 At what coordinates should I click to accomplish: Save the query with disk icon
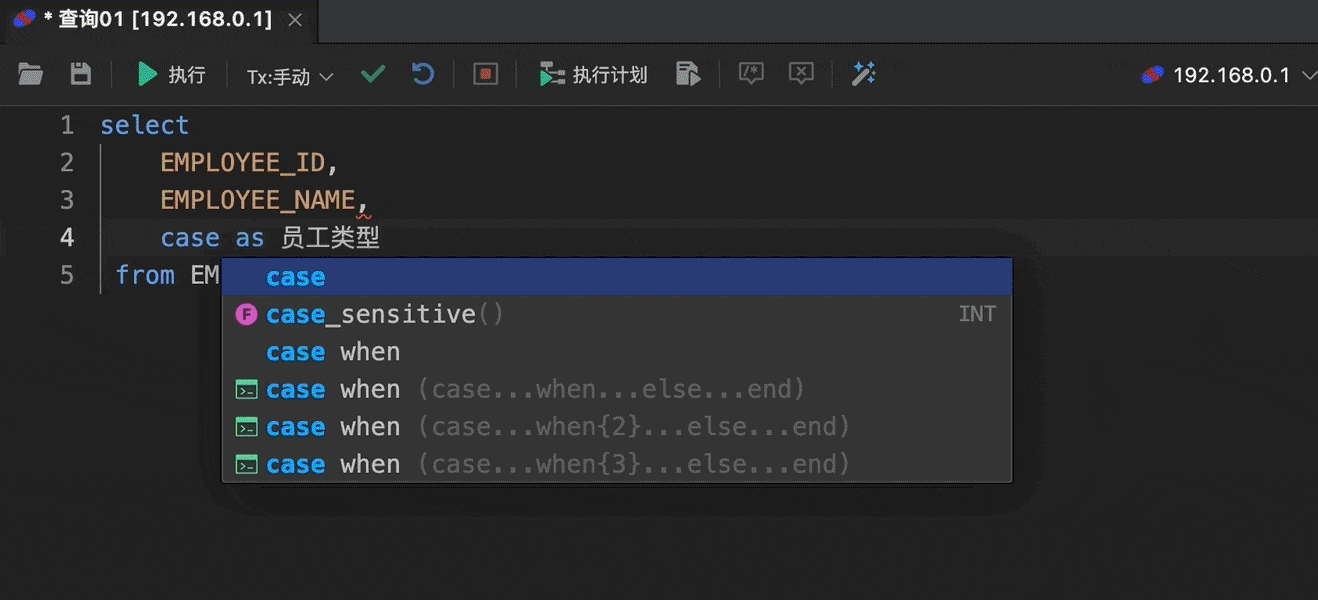pyautogui.click(x=80, y=74)
